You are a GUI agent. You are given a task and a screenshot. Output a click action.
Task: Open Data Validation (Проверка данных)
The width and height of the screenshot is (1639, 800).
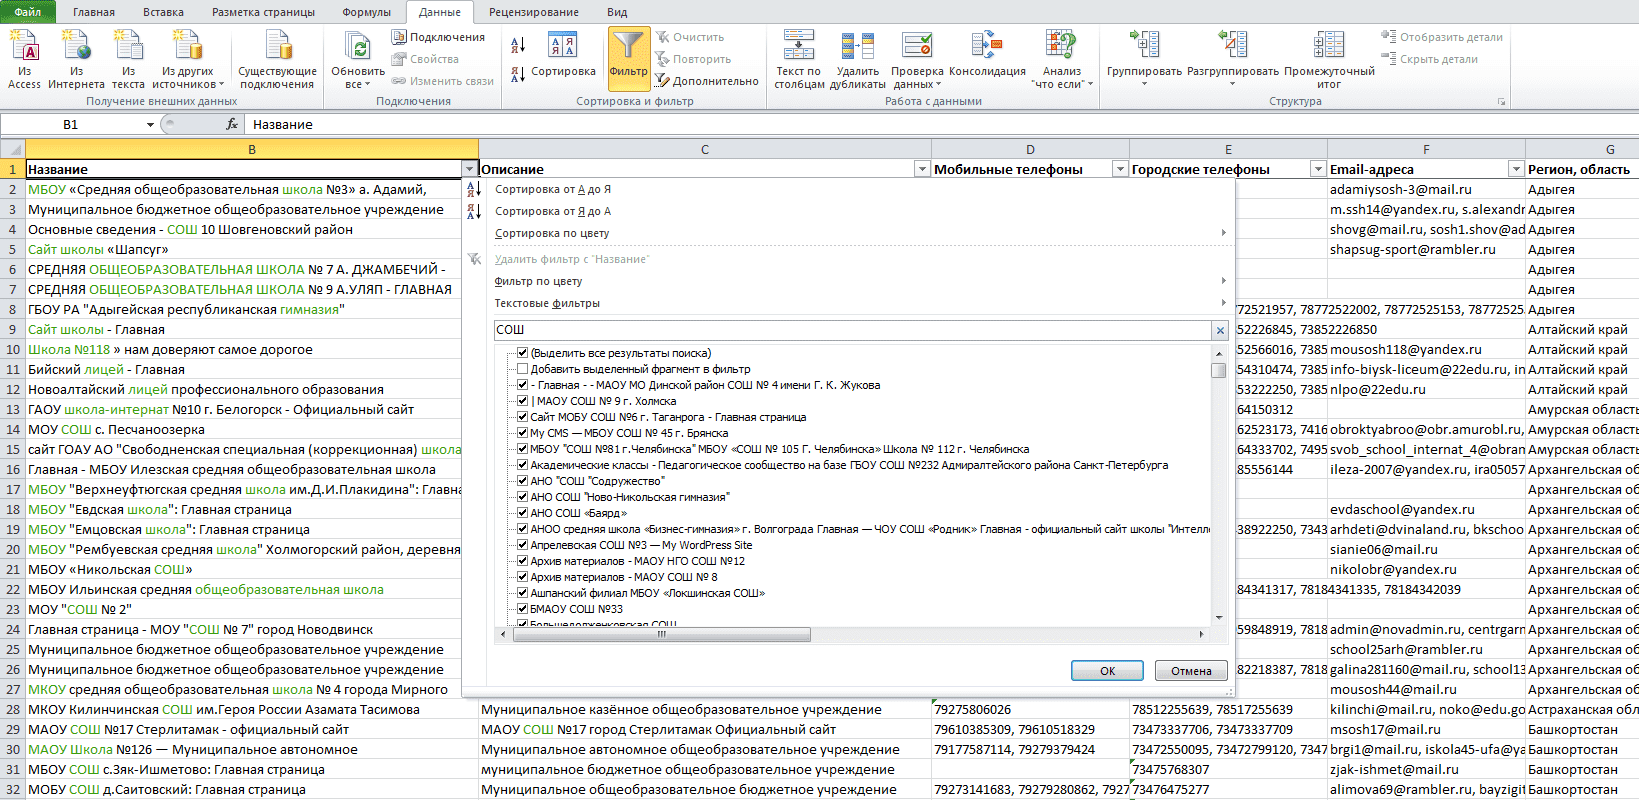[917, 60]
